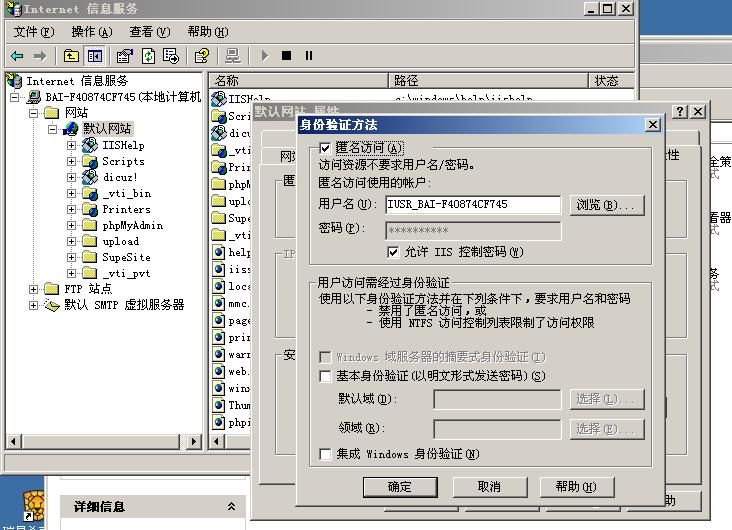This screenshot has width=732, height=530.
Task: Click the Up one level folder icon
Action: [x=71, y=56]
